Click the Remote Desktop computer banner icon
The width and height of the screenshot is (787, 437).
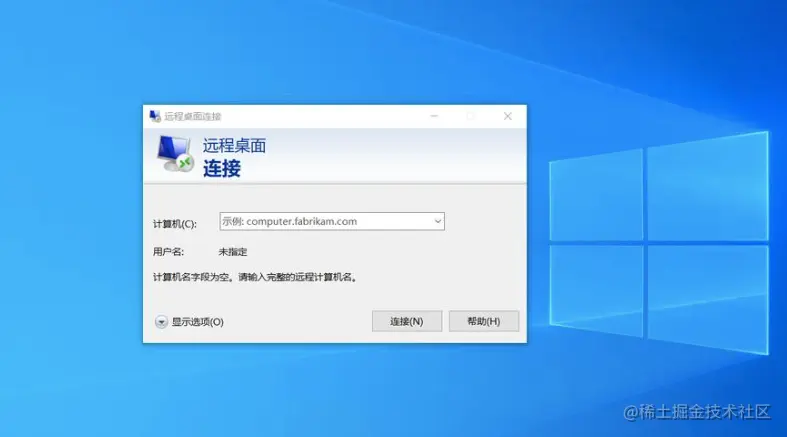click(x=175, y=154)
